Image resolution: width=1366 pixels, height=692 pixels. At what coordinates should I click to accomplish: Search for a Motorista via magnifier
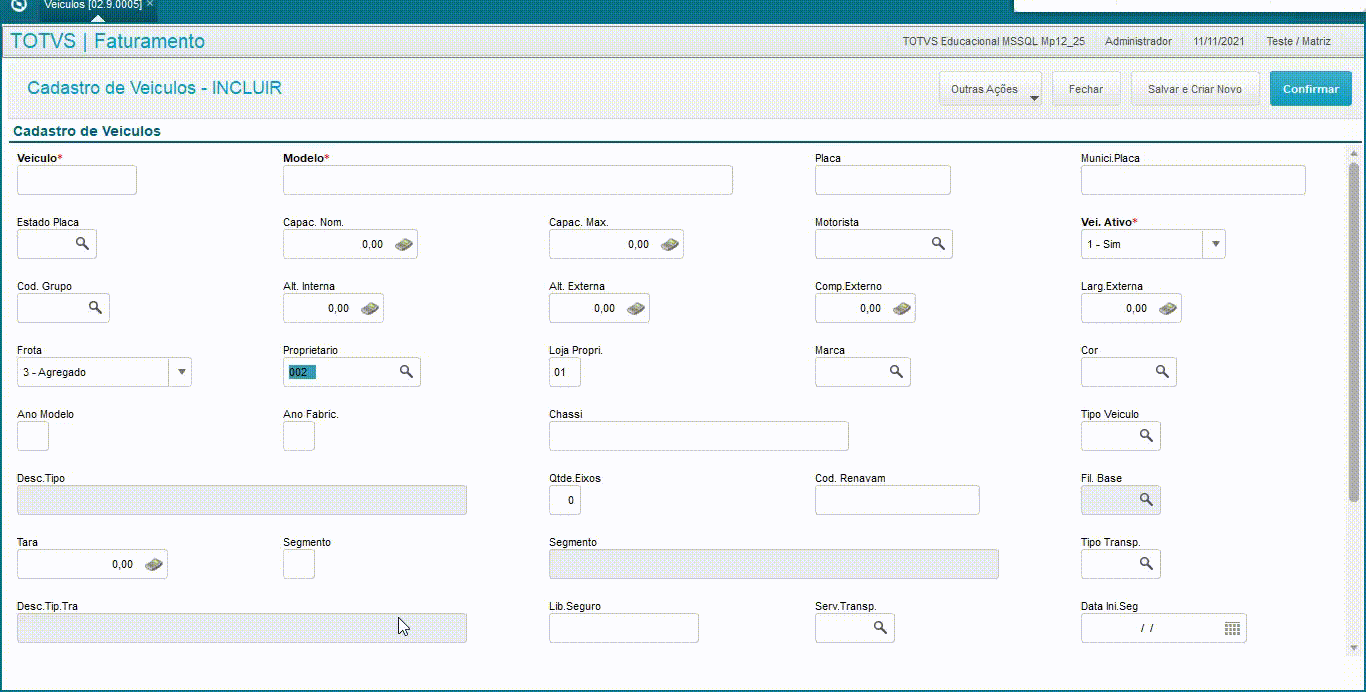(938, 243)
